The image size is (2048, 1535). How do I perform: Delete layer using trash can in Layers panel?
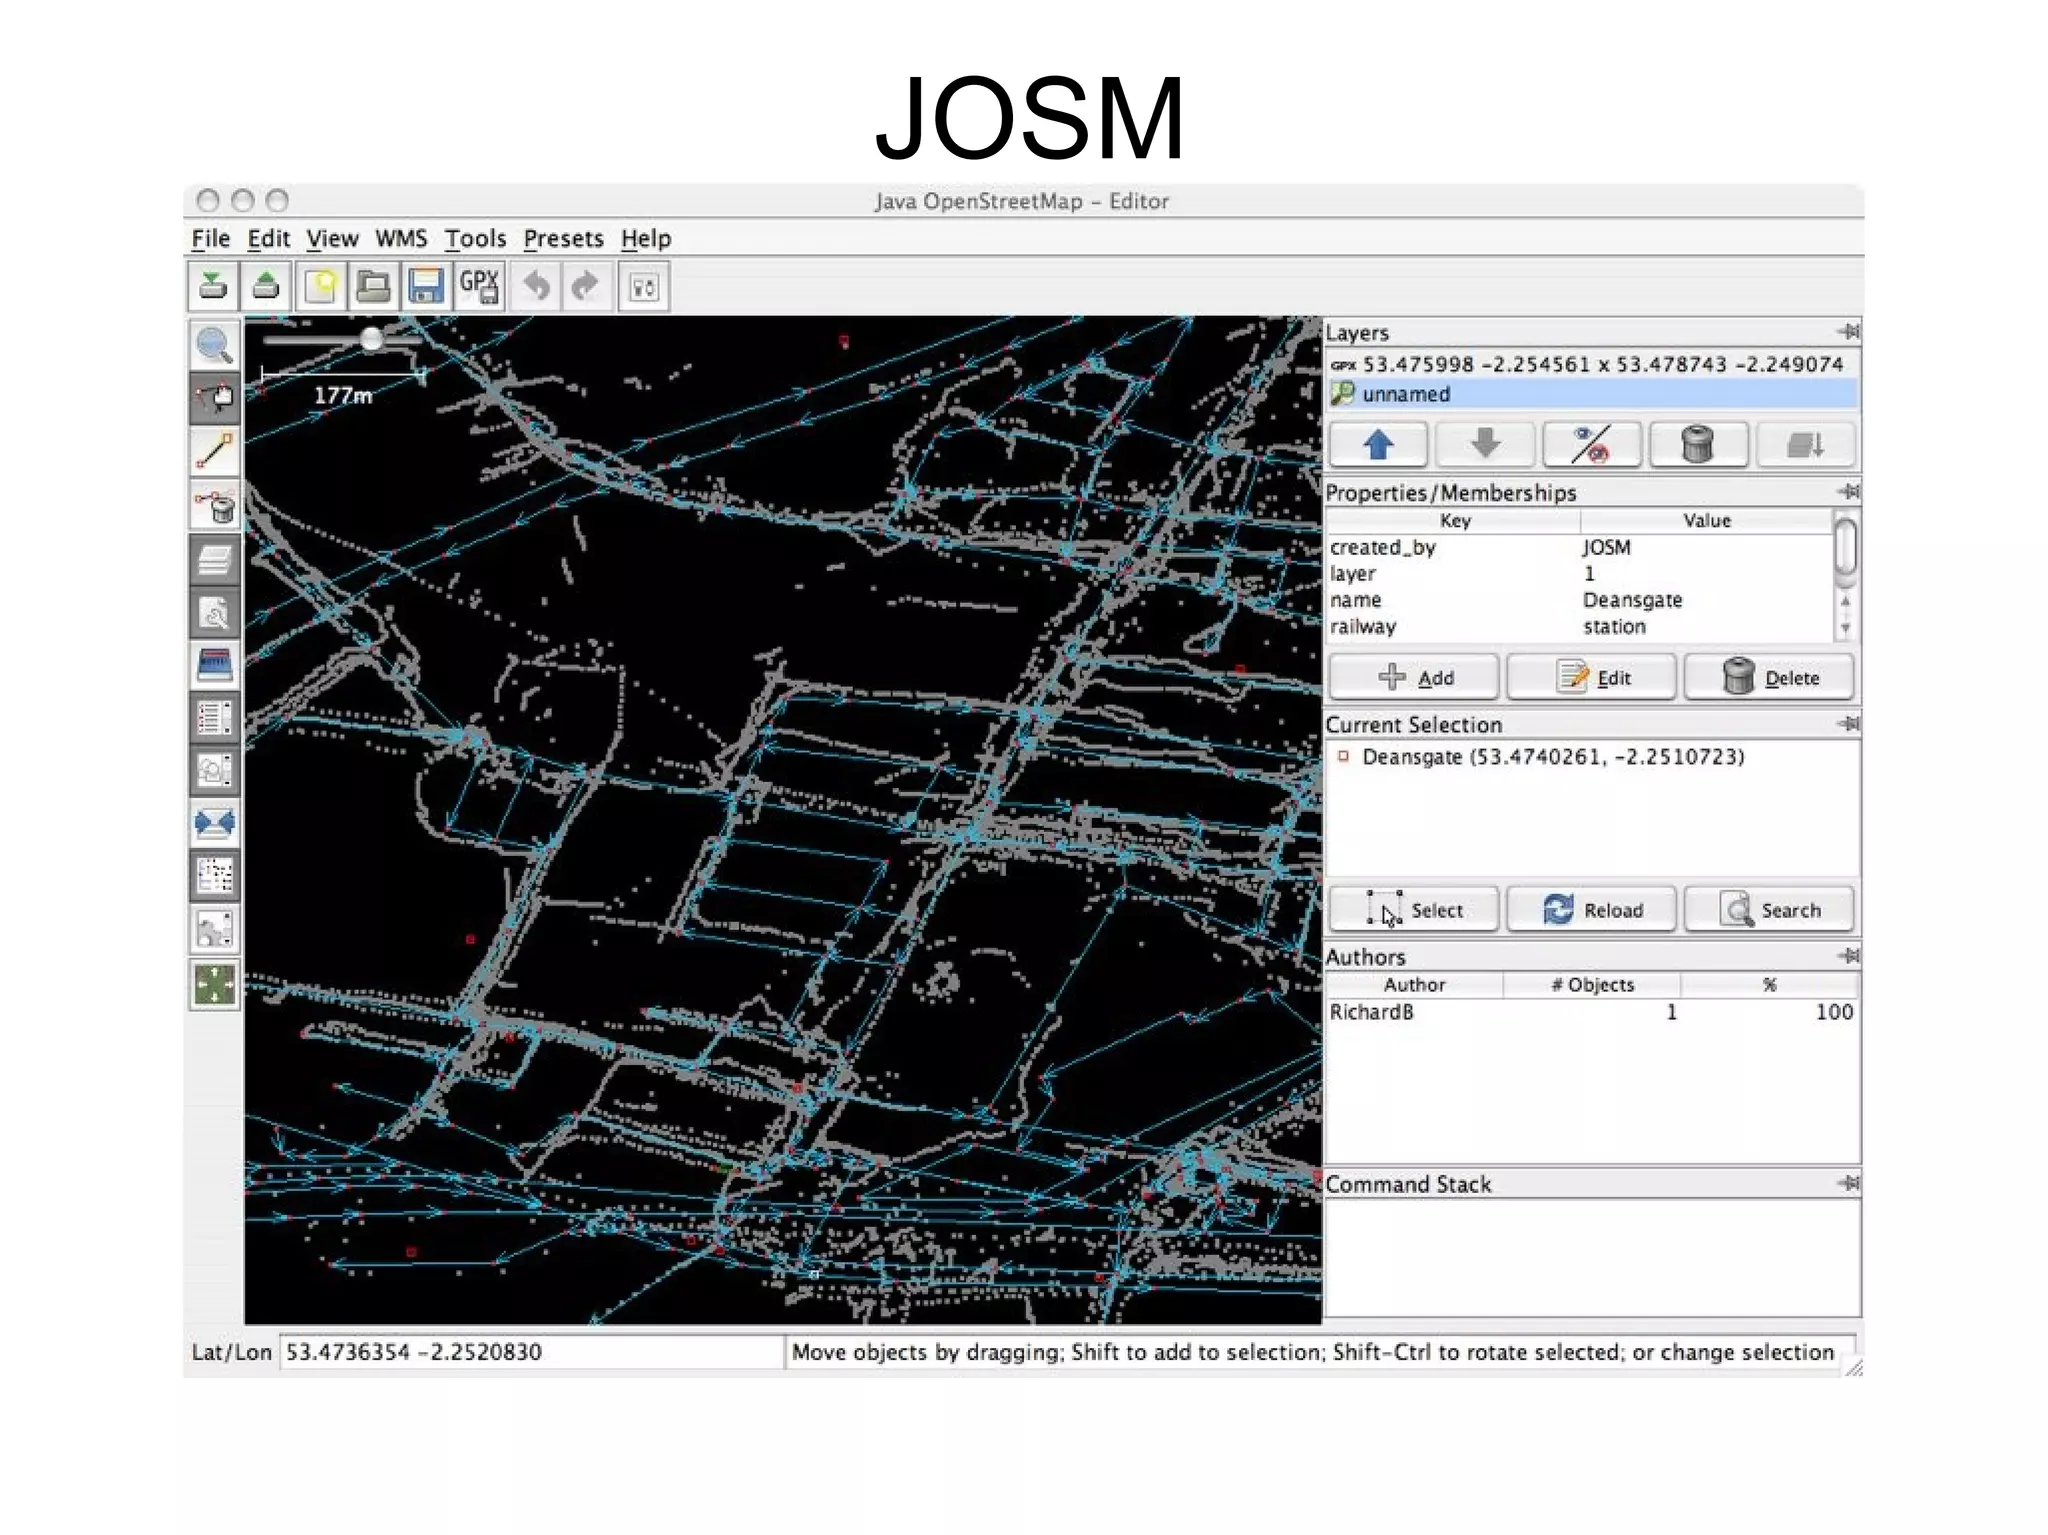[1698, 444]
